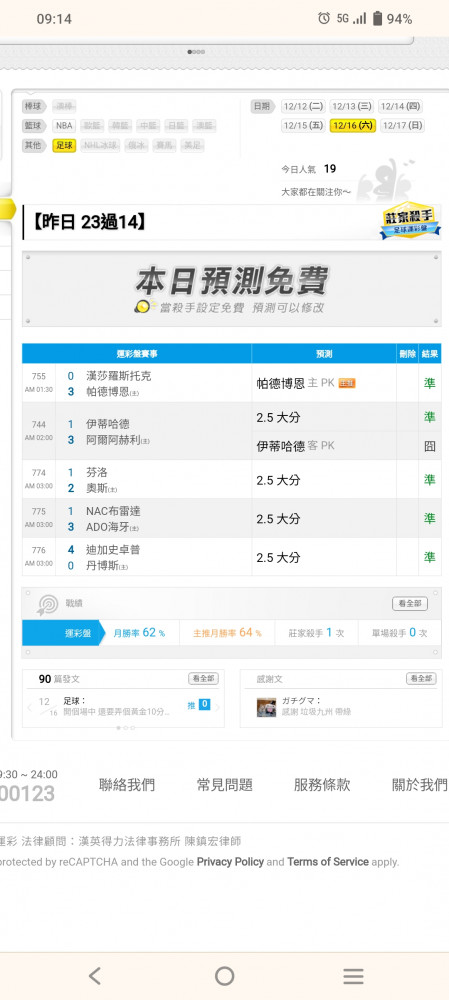
Task: Click team name ADO海牙
Action: tap(108, 527)
